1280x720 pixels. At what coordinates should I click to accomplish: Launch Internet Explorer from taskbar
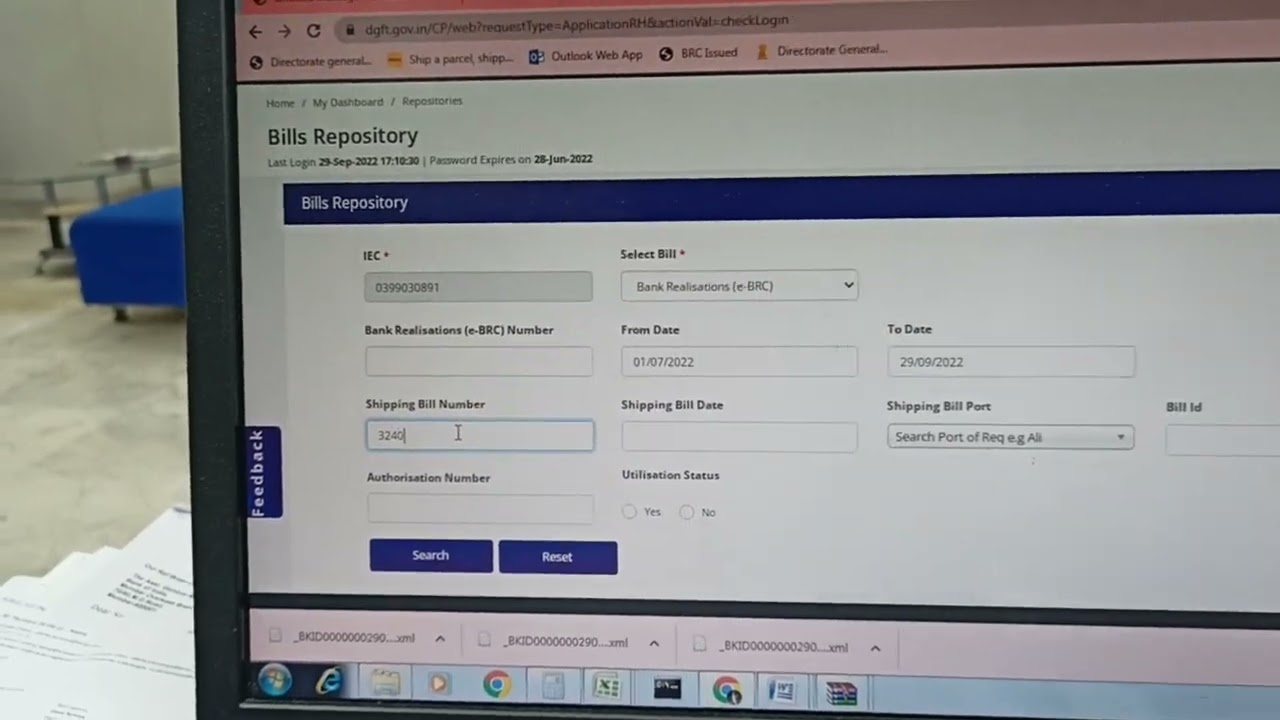(329, 683)
